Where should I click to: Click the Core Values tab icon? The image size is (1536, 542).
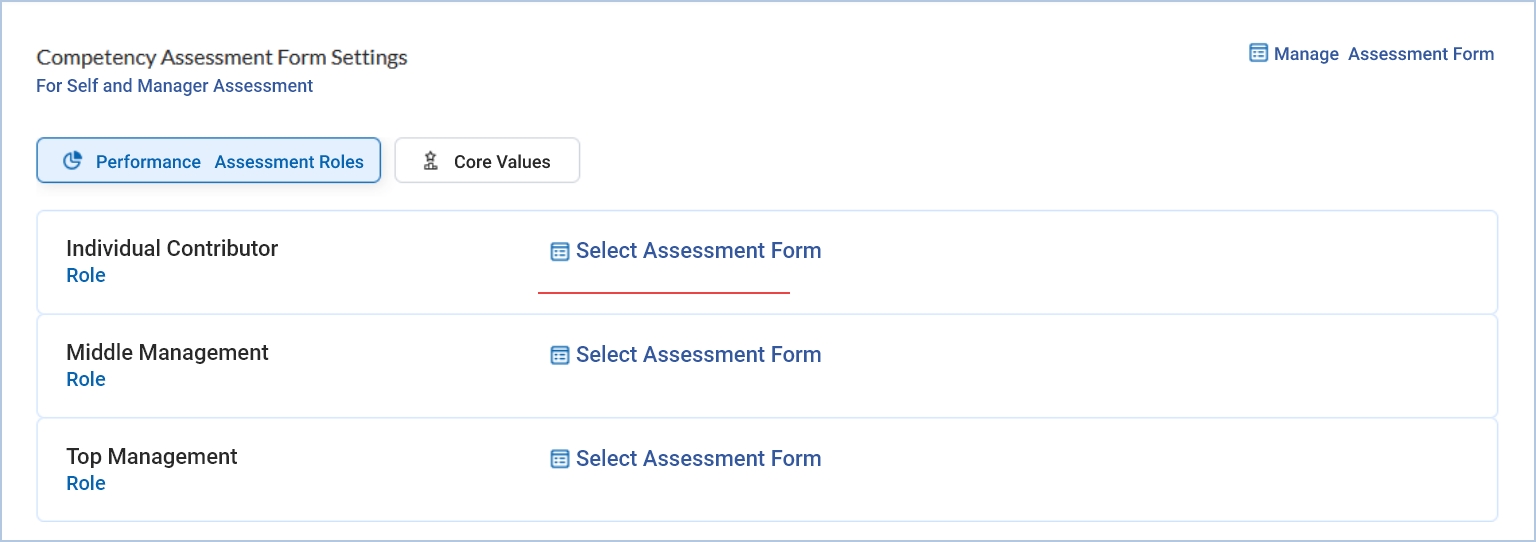431,161
